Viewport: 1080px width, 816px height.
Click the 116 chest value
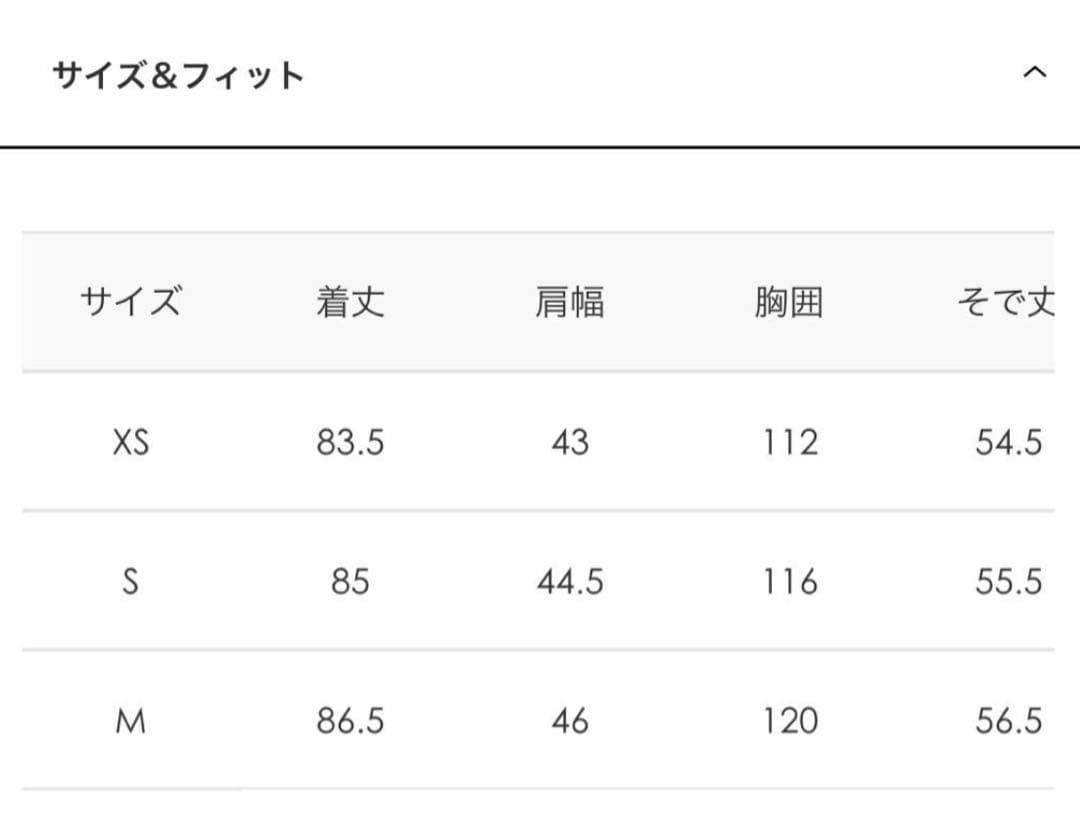tap(790, 581)
